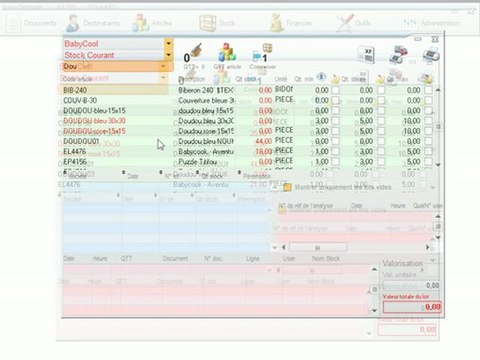Click the Ligne column header

[253, 258]
